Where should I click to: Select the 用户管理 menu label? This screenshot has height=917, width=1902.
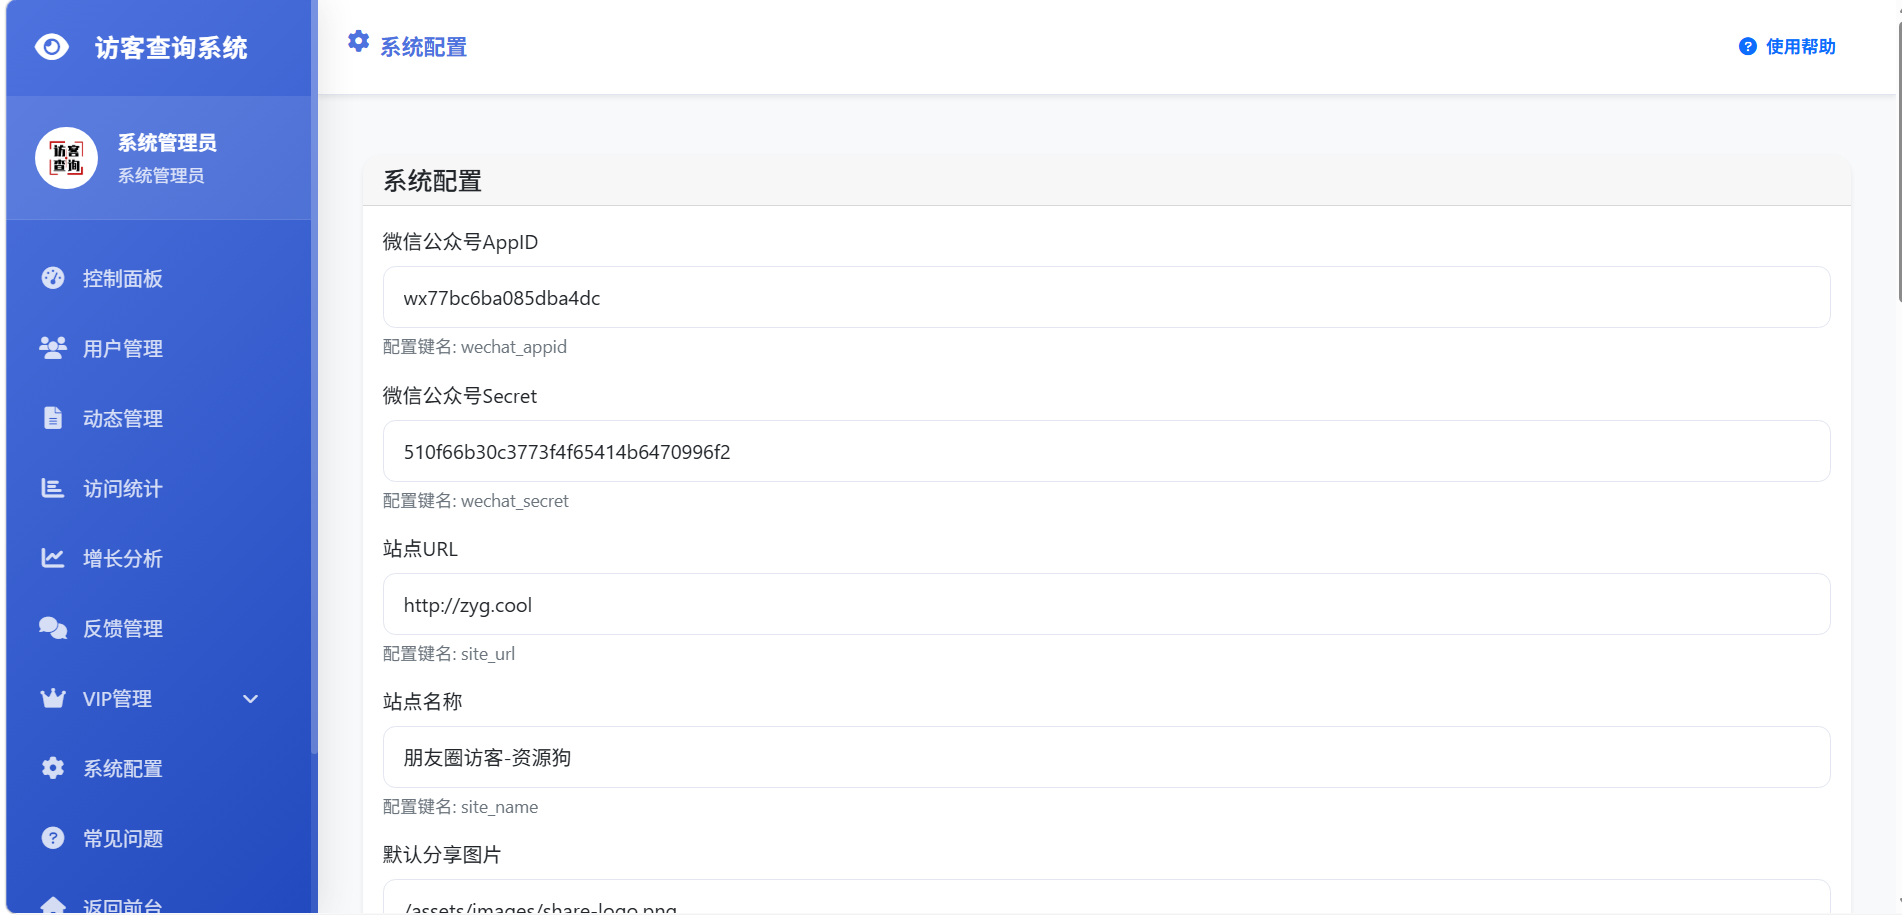pos(123,349)
